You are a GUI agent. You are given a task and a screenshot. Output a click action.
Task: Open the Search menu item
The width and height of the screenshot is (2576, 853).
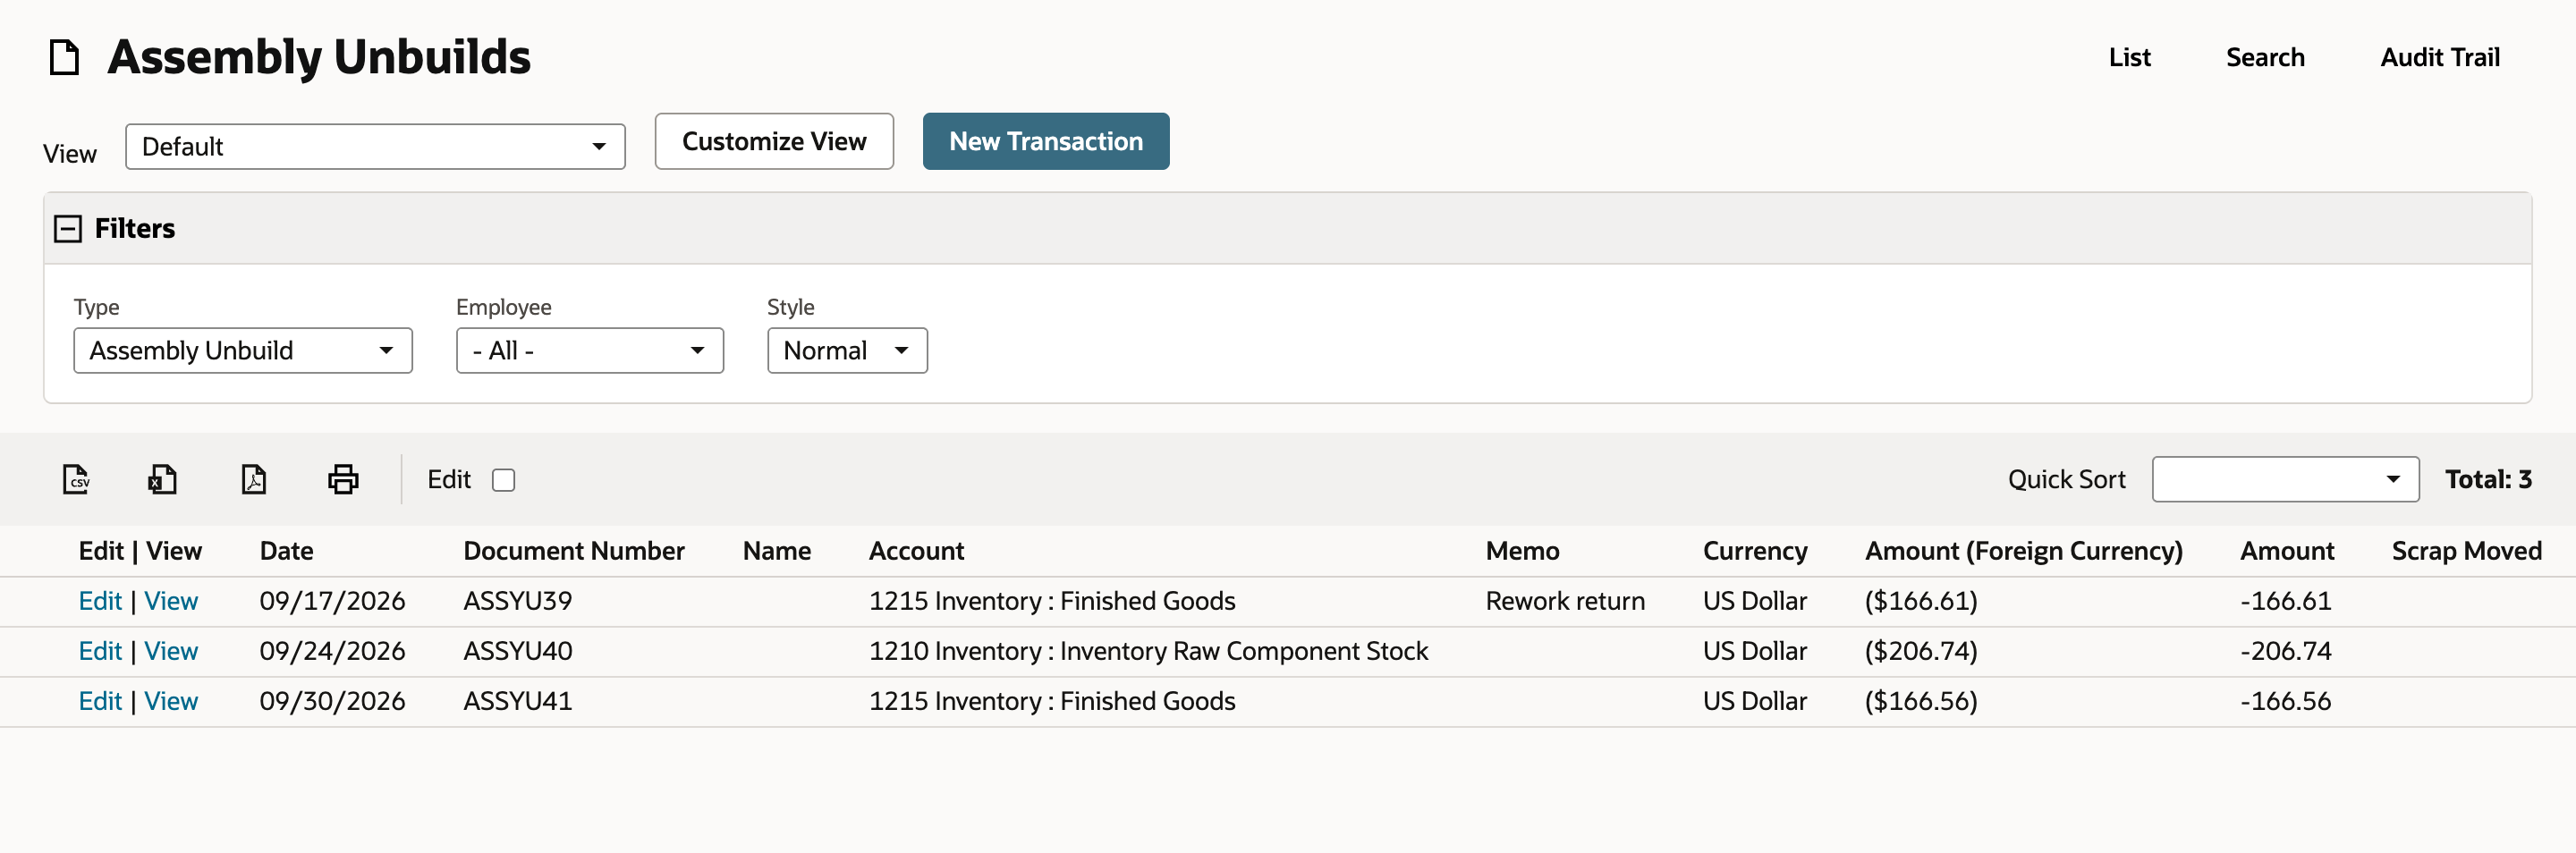click(x=2265, y=57)
